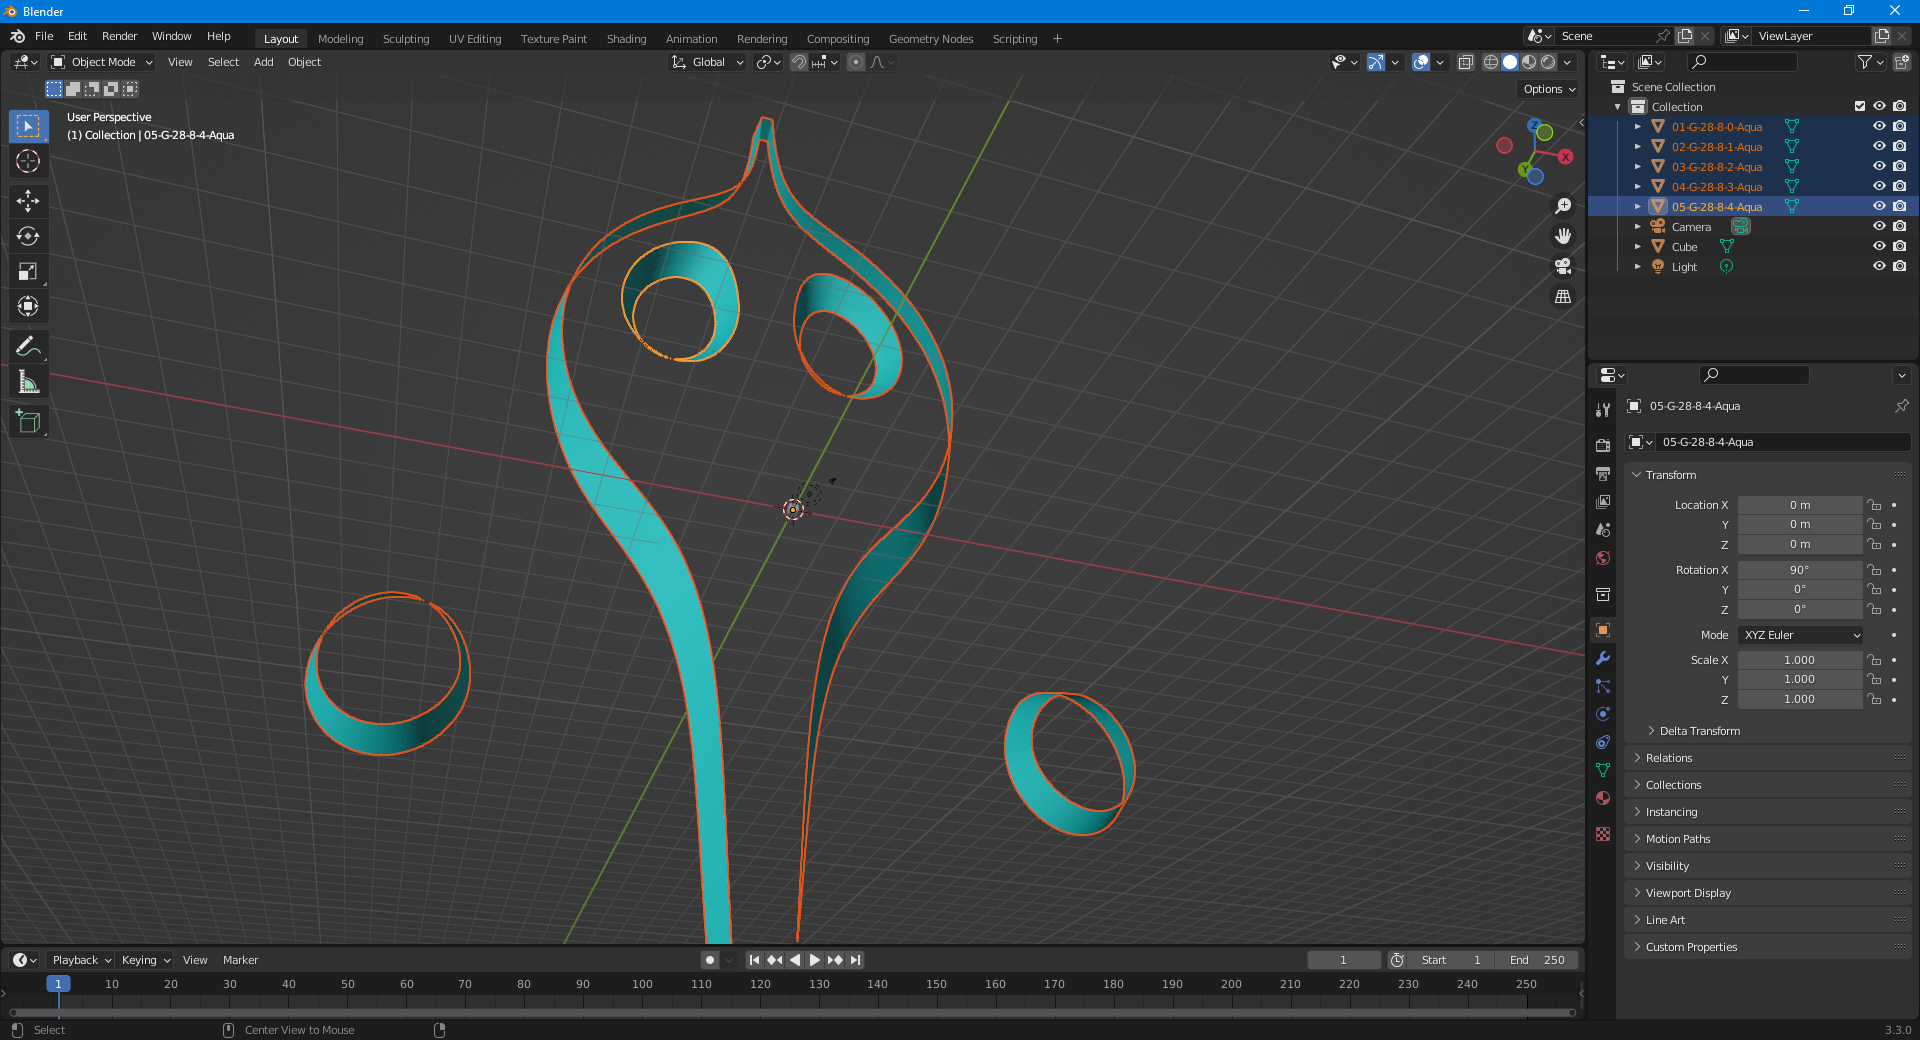This screenshot has width=1920, height=1040.
Task: Click the Rotation X value field
Action: [1799, 570]
